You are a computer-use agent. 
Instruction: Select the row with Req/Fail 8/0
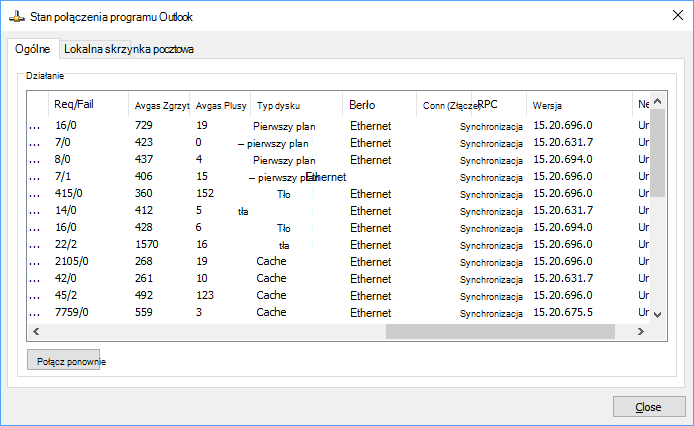(x=339, y=159)
